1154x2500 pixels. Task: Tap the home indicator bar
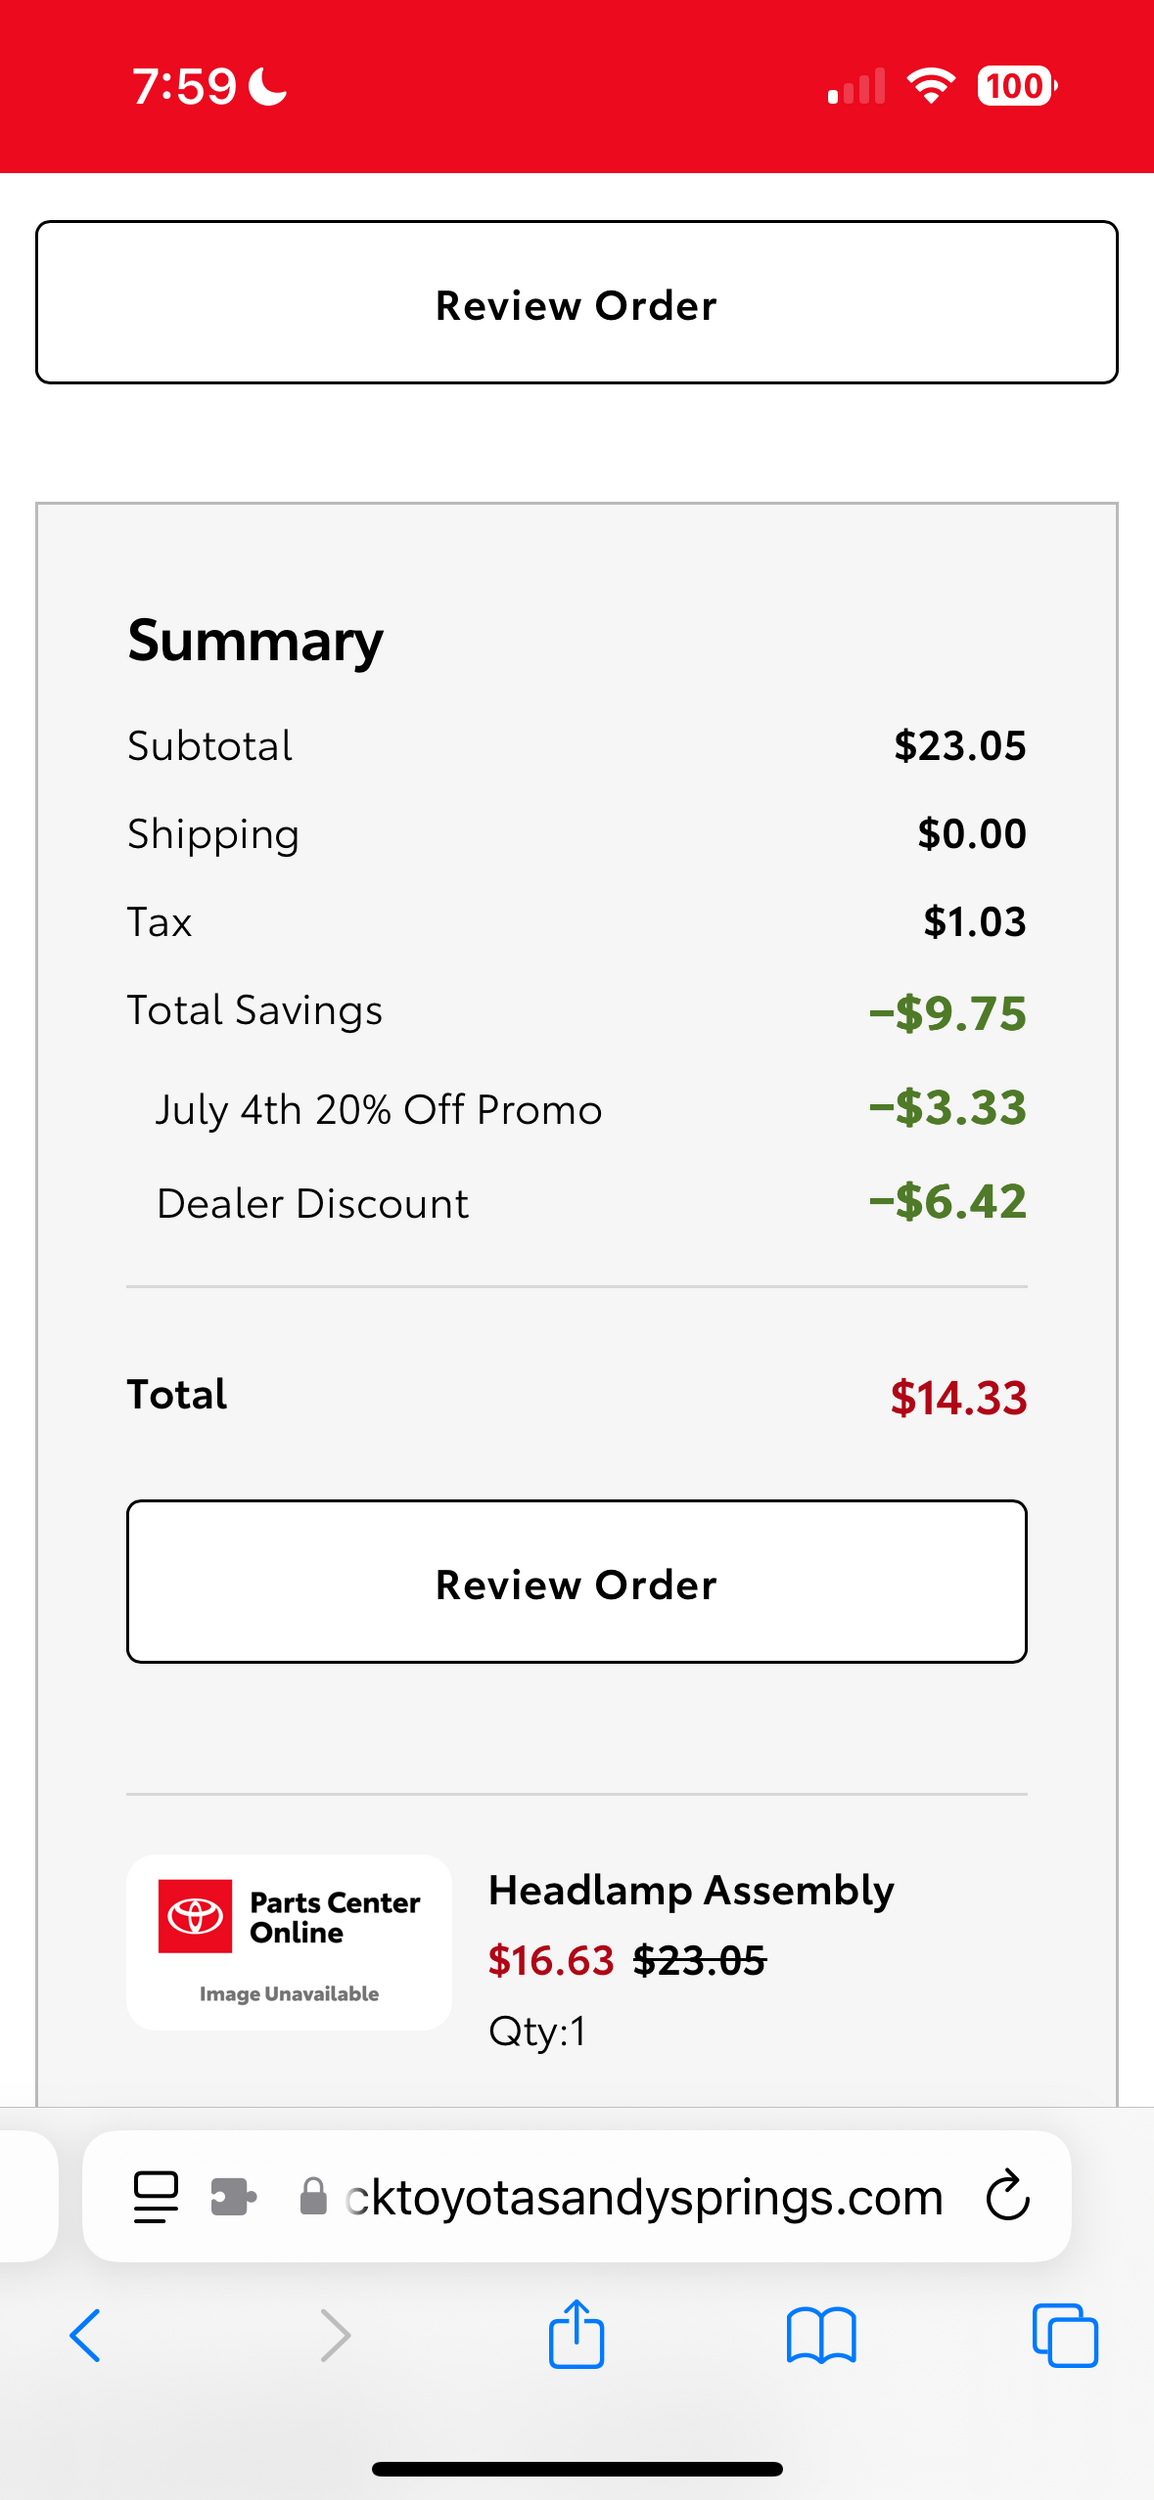(577, 2469)
